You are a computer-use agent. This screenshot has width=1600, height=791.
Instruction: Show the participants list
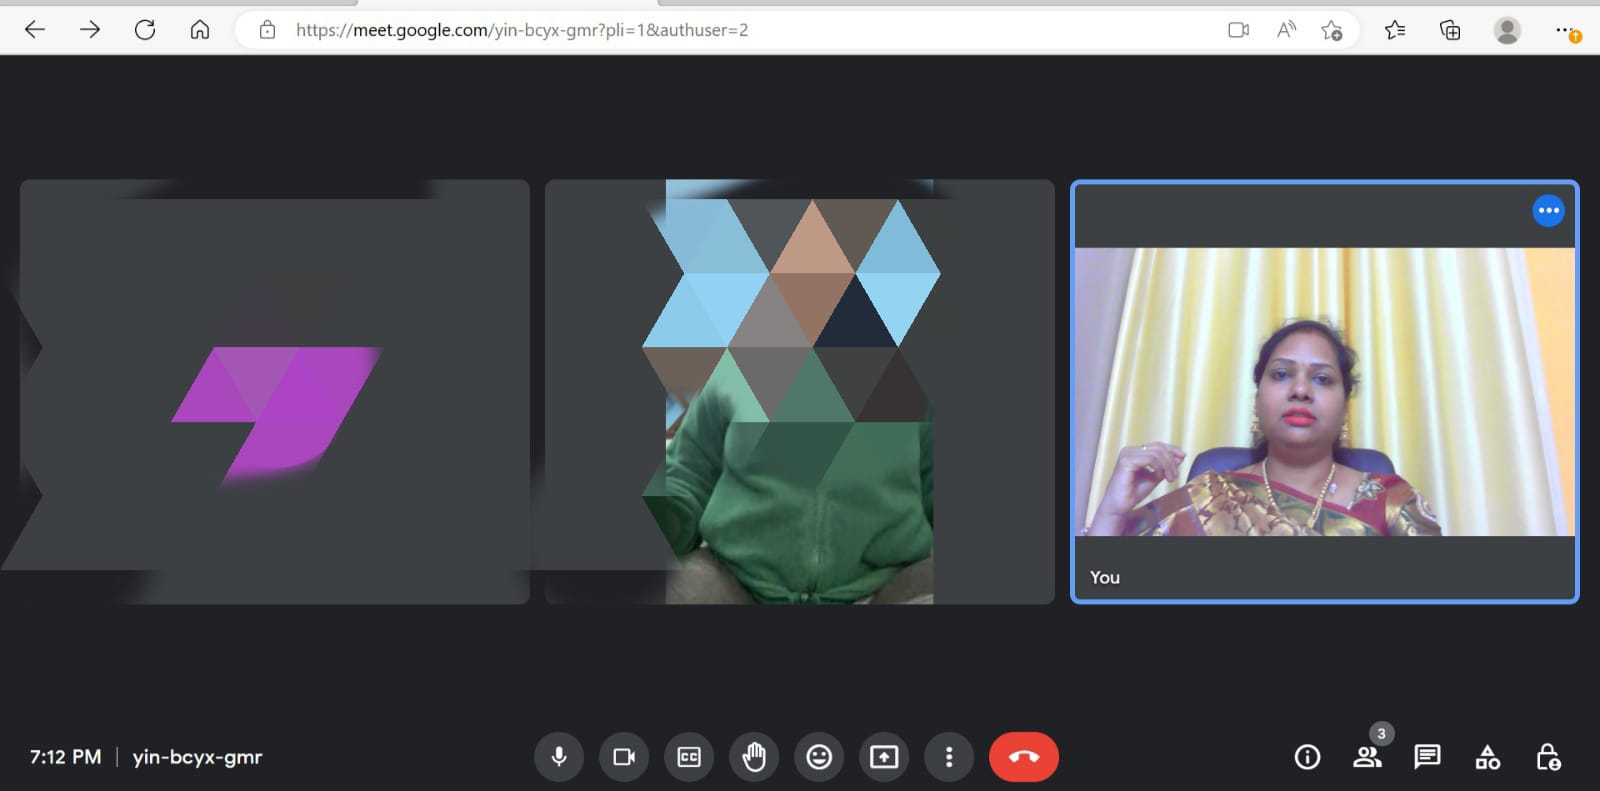[1367, 757]
